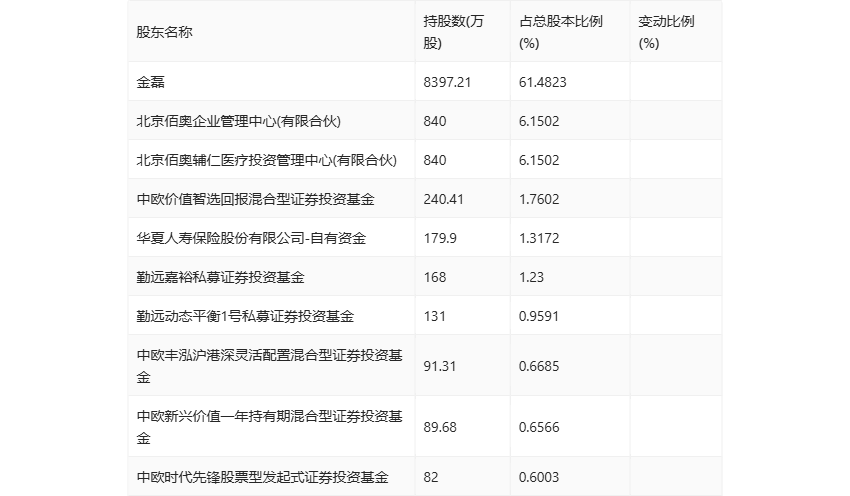Image resolution: width=850 pixels, height=496 pixels.
Task: Select the value 89.68
Action: tap(440, 427)
